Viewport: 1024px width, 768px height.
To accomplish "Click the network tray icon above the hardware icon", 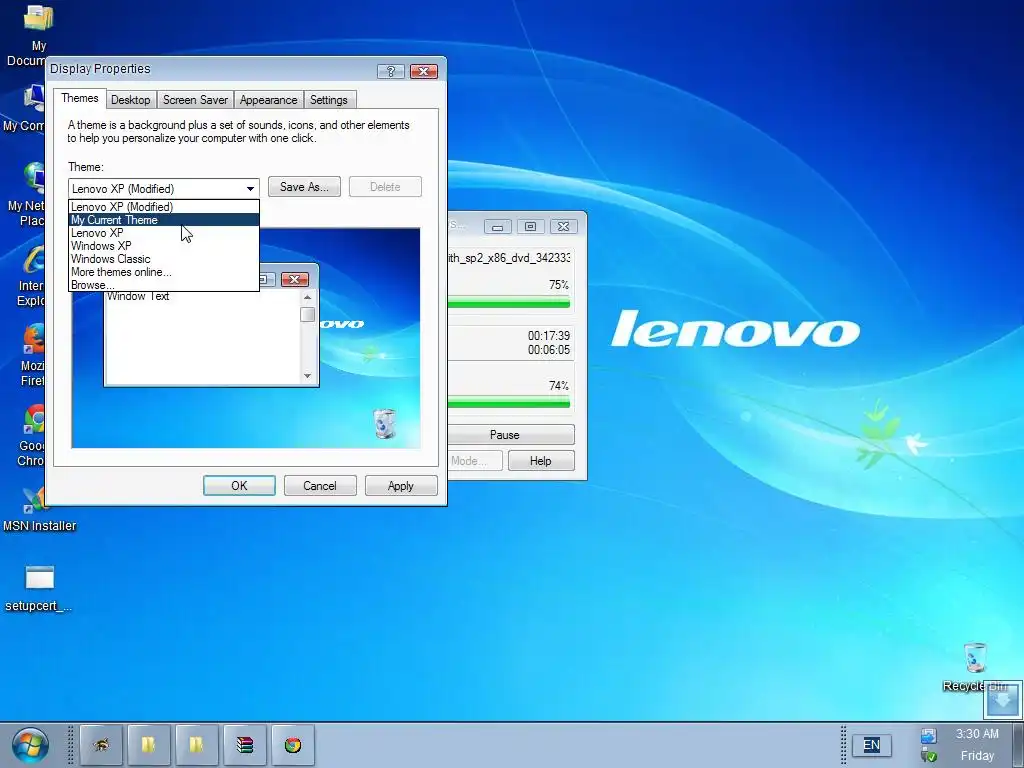I will pos(928,736).
